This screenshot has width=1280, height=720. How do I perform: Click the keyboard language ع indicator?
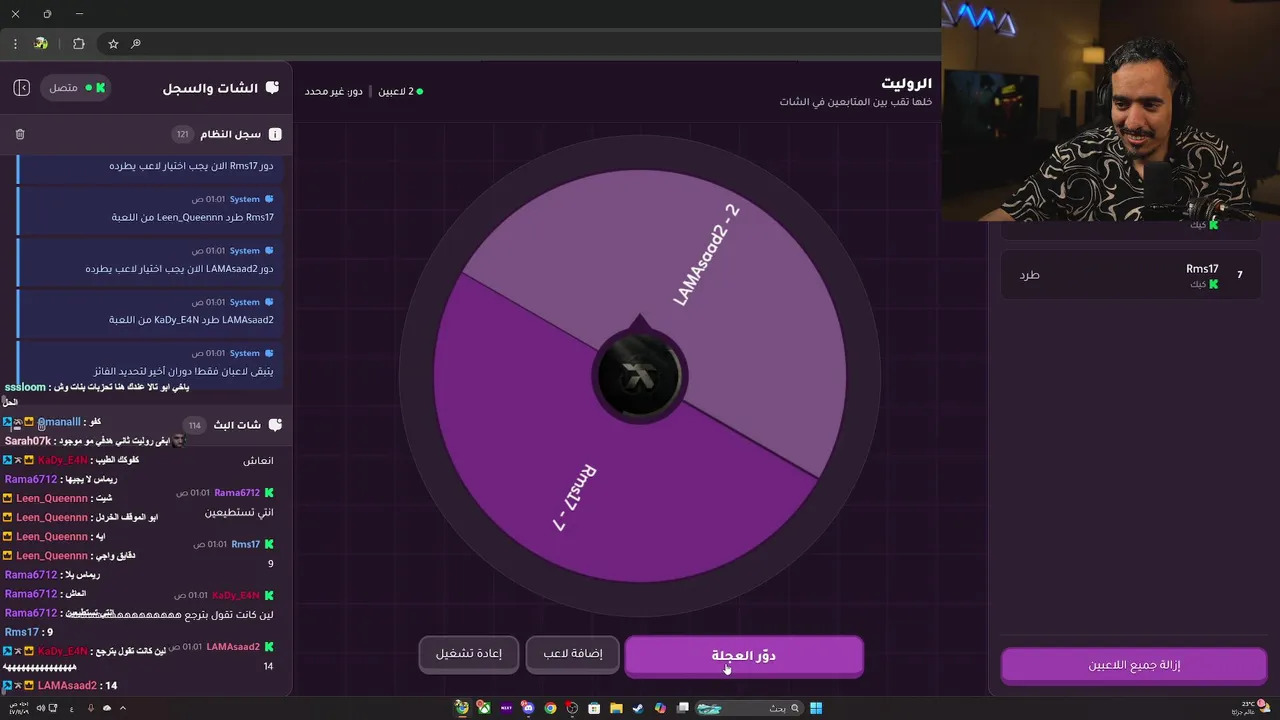(x=71, y=708)
